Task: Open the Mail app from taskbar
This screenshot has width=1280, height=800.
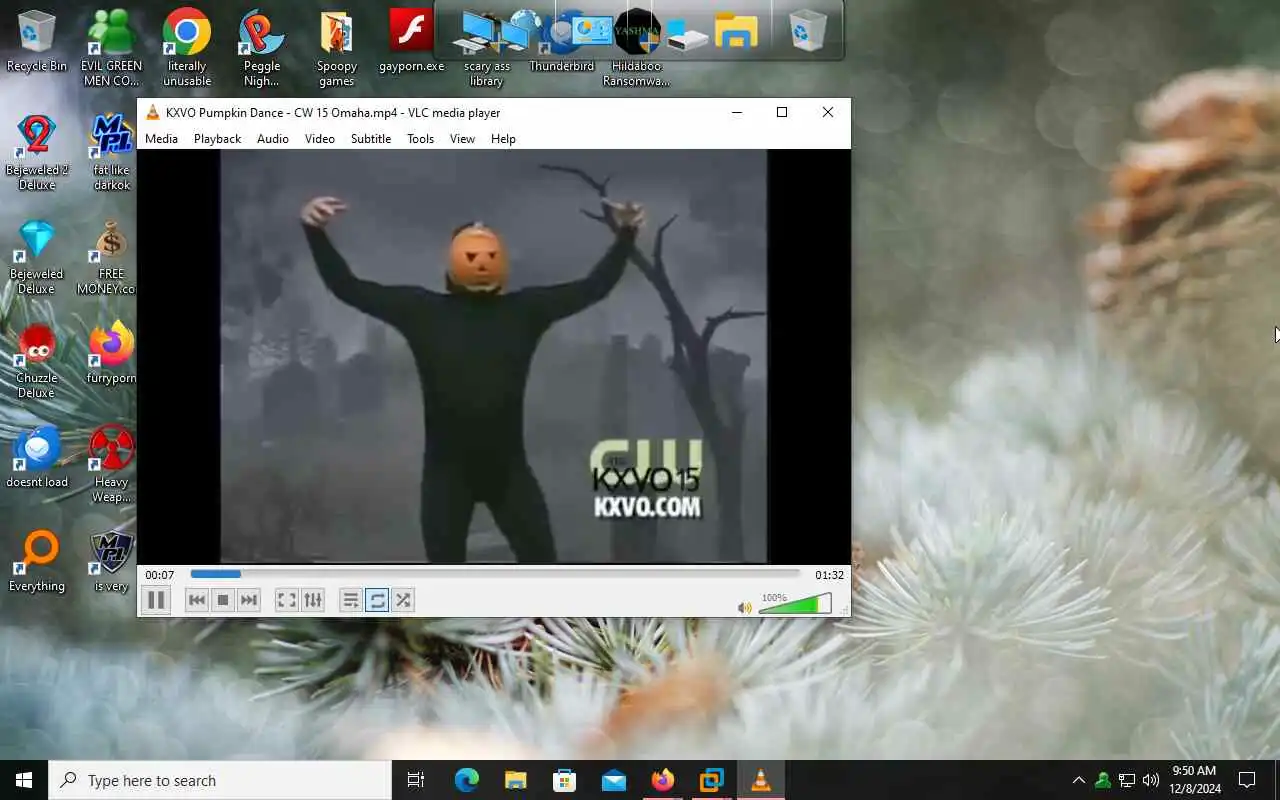Action: 613,780
